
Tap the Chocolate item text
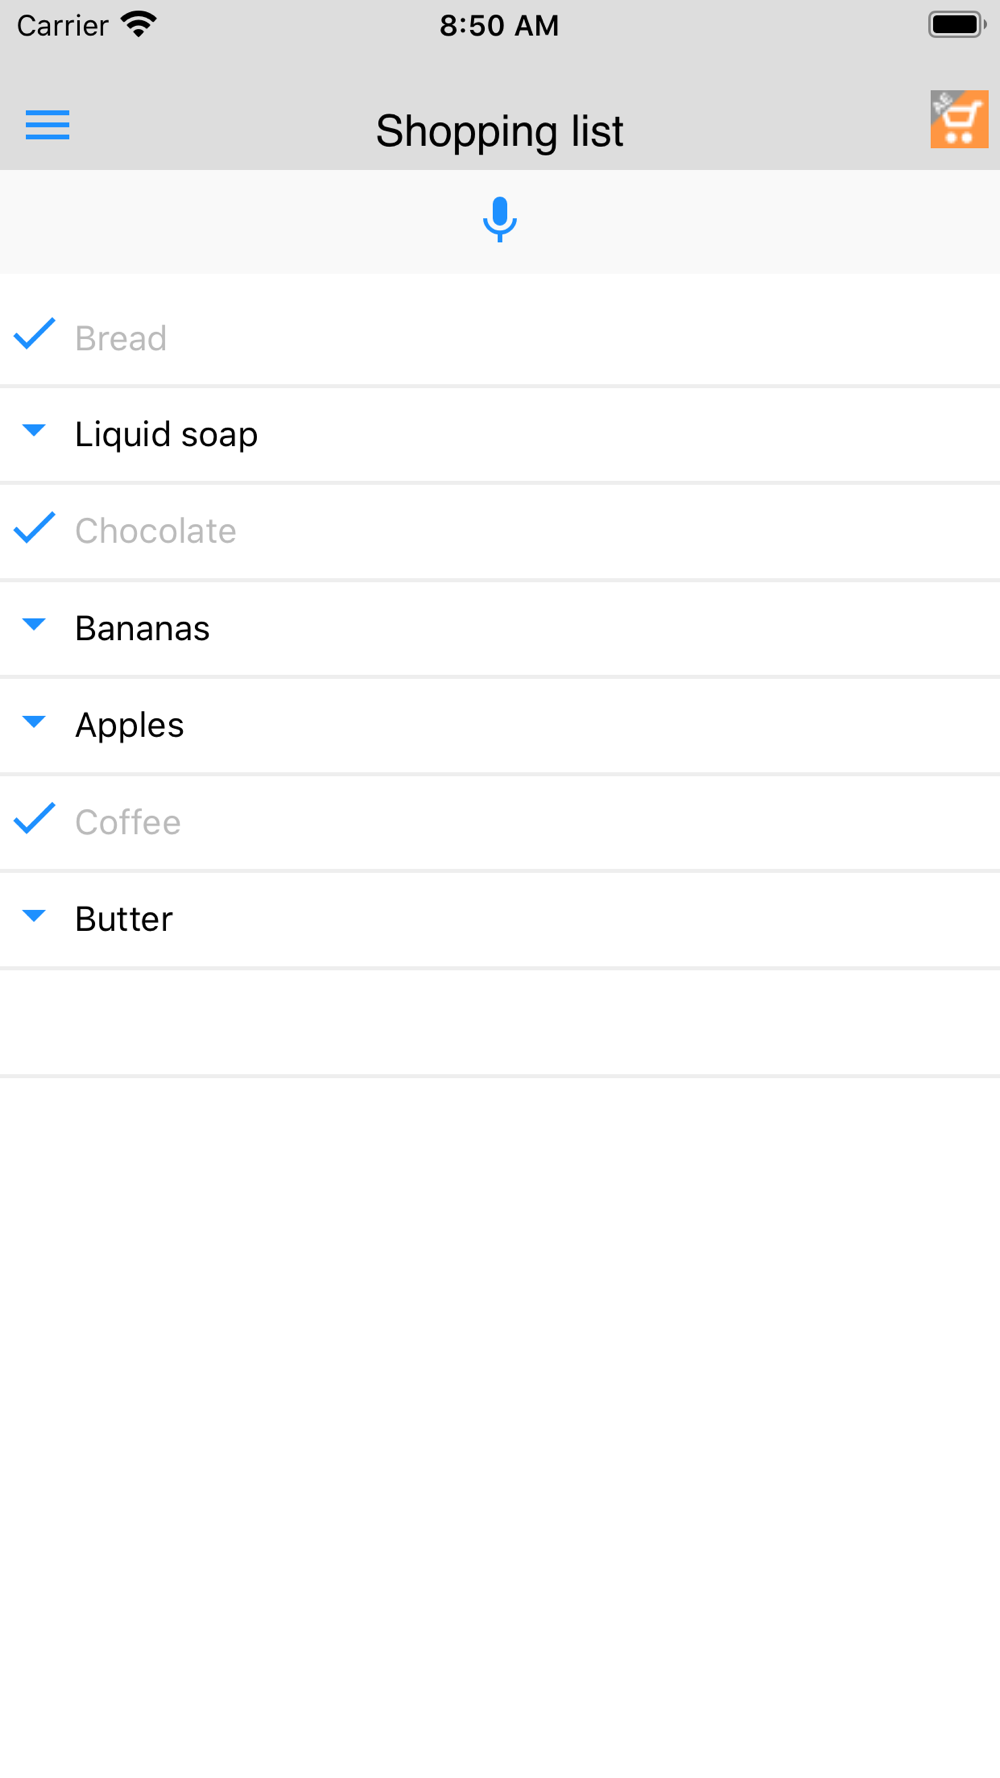coord(156,531)
